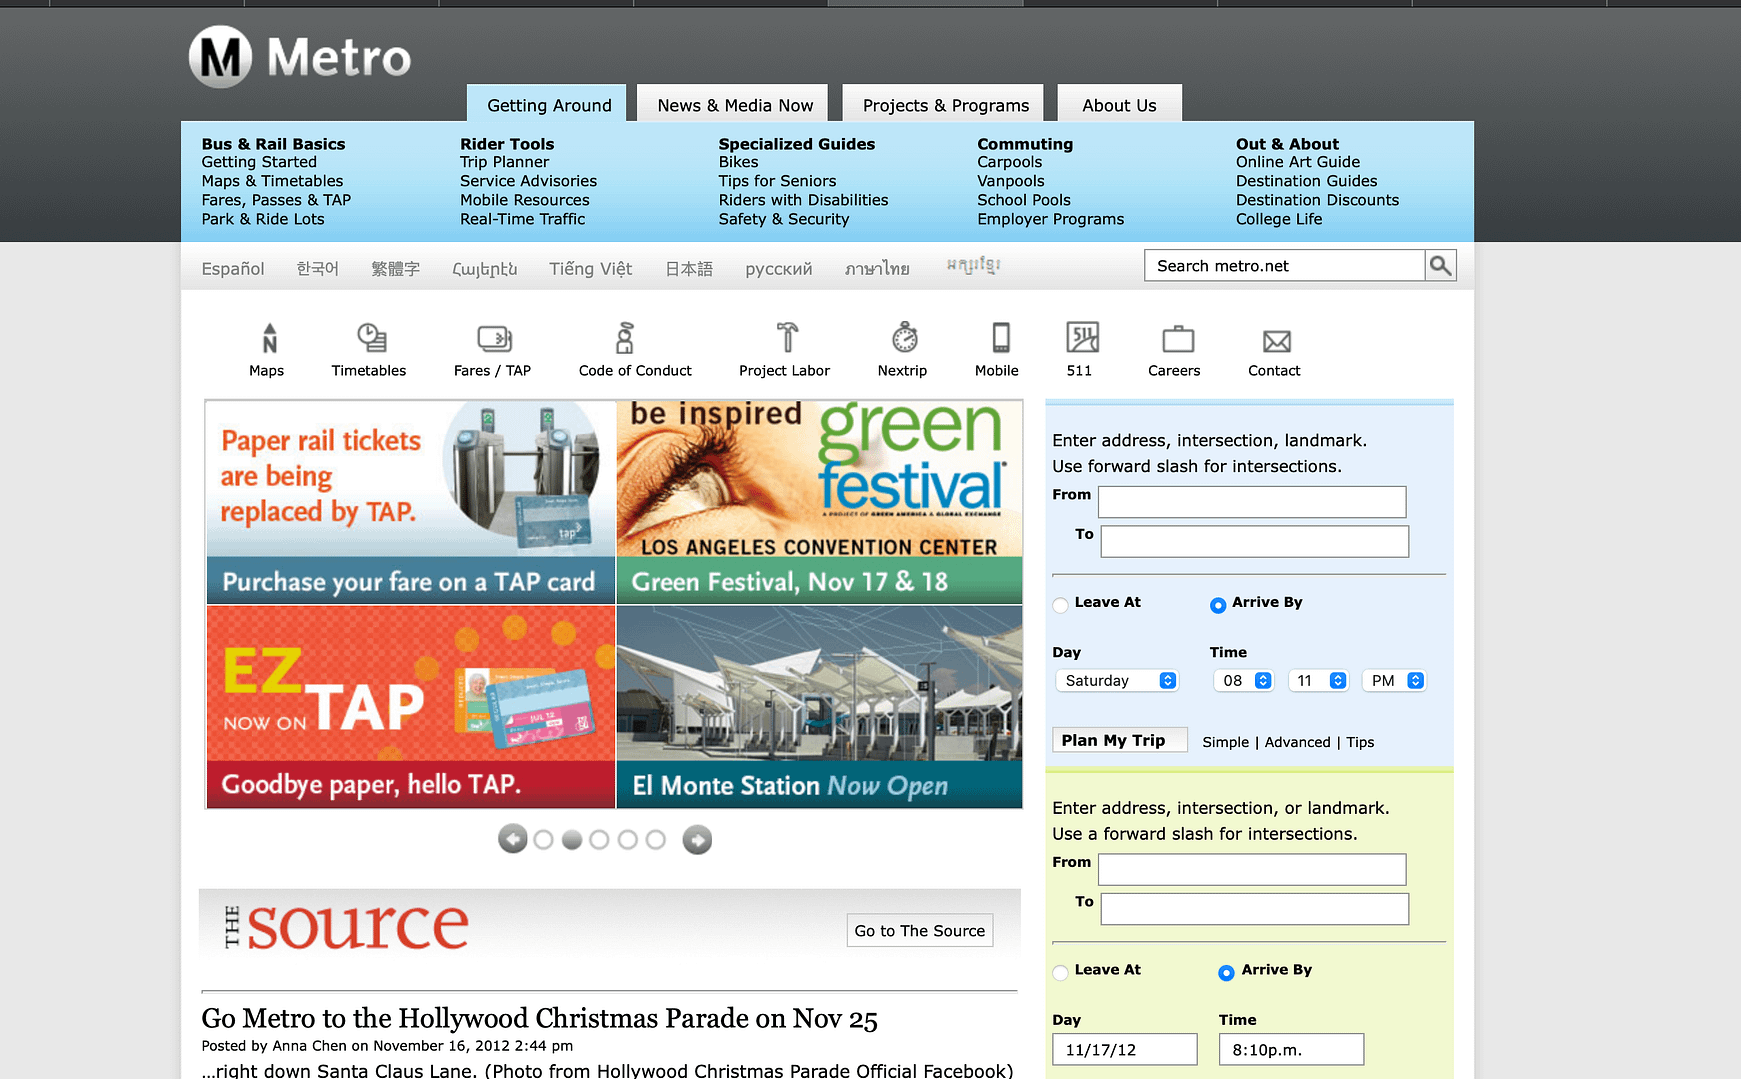Open the EZ TAP banner
Image resolution: width=1741 pixels, height=1079 pixels.
click(410, 707)
